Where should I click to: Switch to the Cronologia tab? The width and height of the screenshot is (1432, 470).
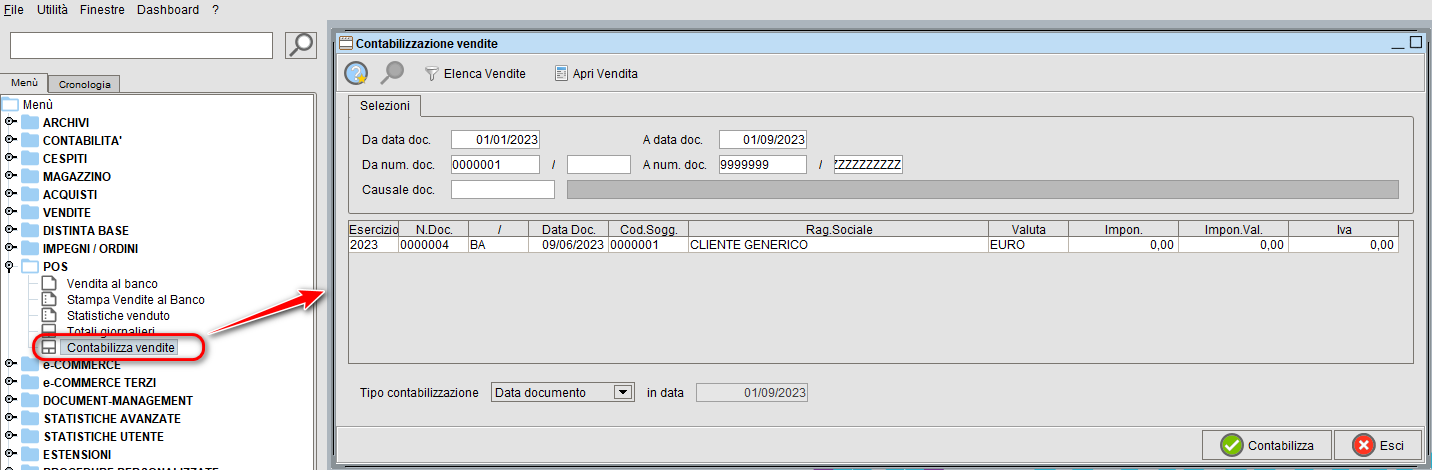84,84
